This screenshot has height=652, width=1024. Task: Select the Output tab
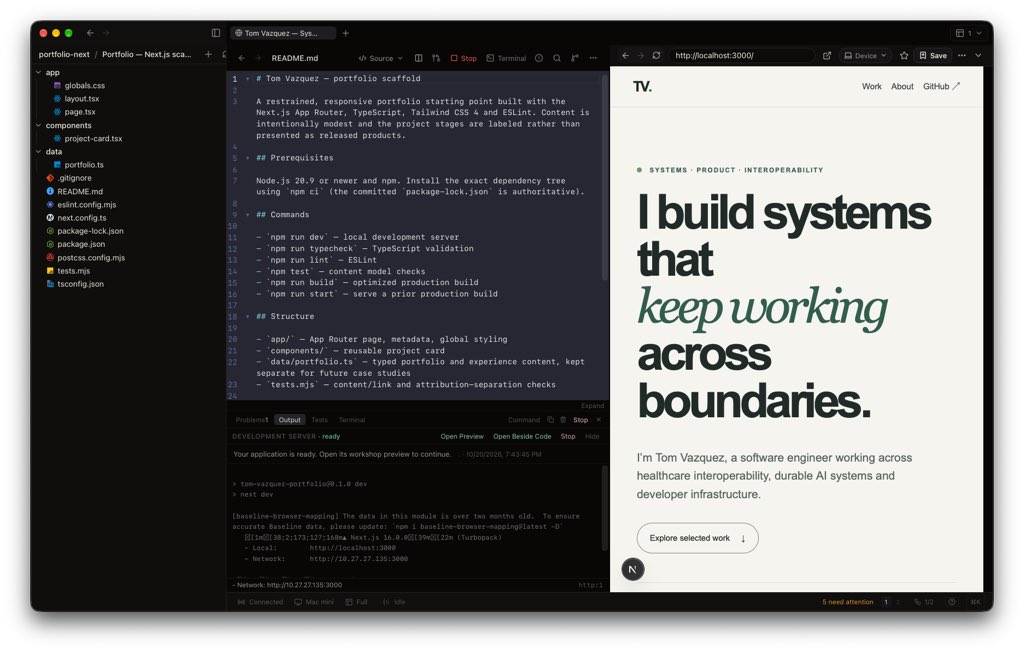click(x=289, y=420)
